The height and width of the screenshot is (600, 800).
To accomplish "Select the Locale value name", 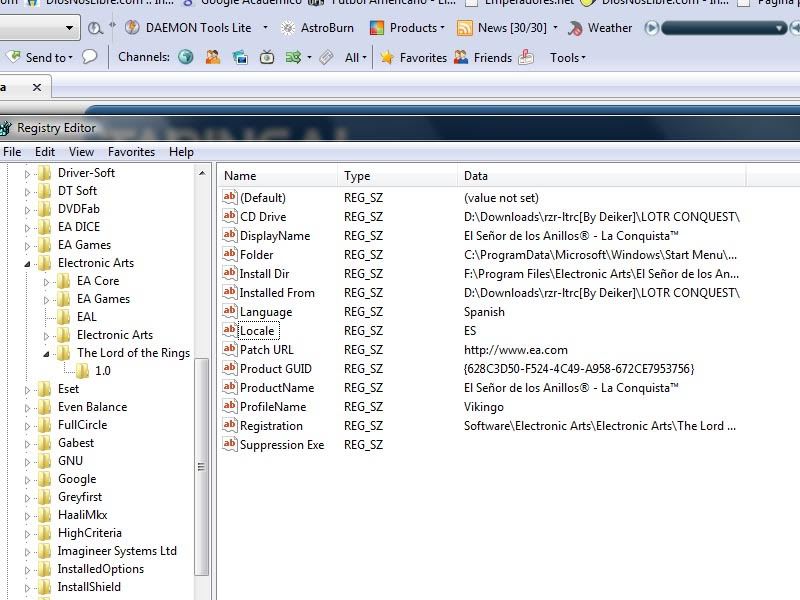I will [x=257, y=331].
